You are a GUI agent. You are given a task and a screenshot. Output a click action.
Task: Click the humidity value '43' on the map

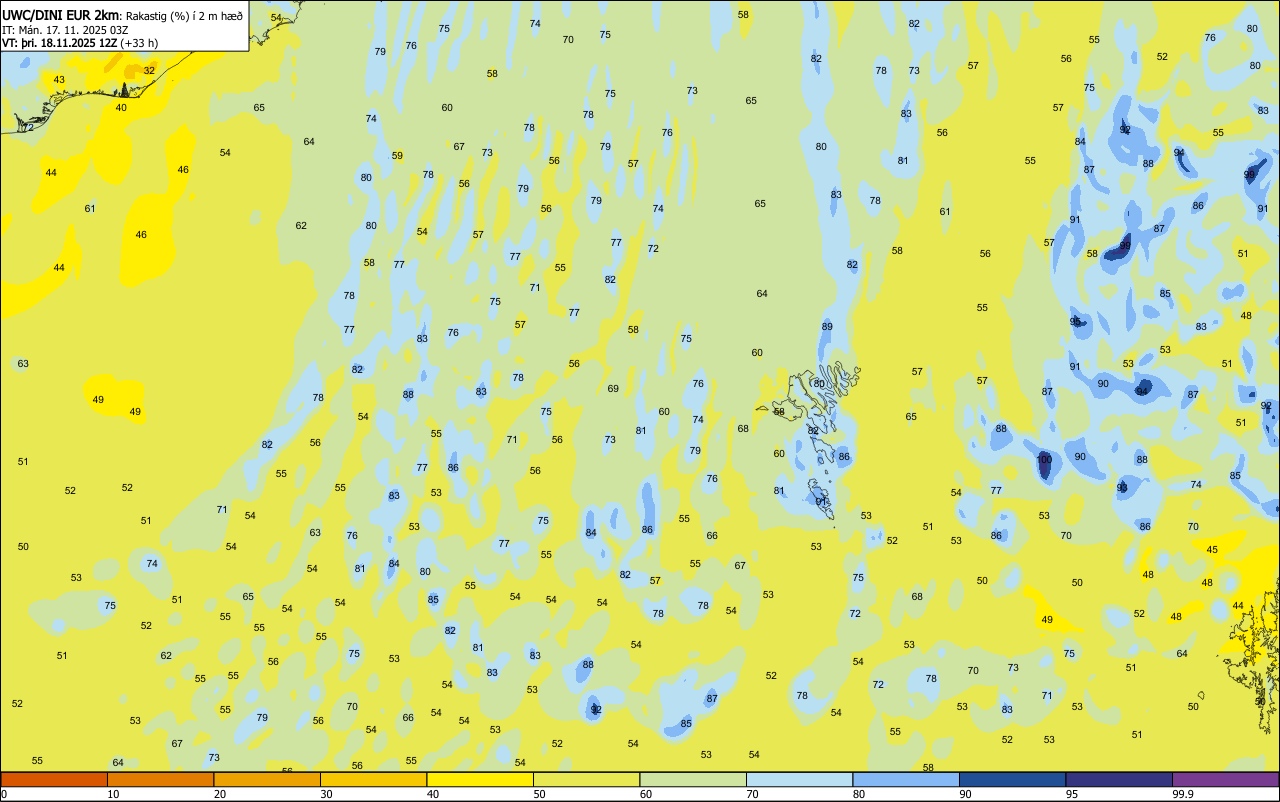coord(59,80)
